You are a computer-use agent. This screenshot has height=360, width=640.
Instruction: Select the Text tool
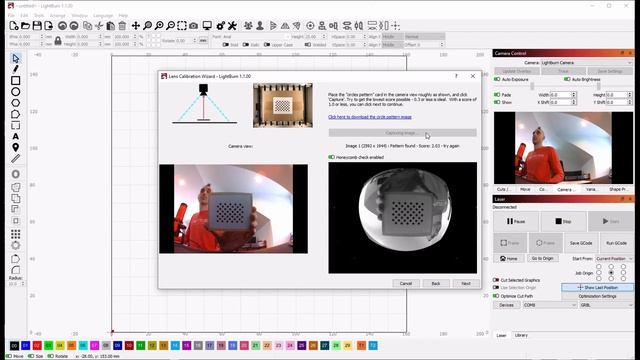(16, 136)
